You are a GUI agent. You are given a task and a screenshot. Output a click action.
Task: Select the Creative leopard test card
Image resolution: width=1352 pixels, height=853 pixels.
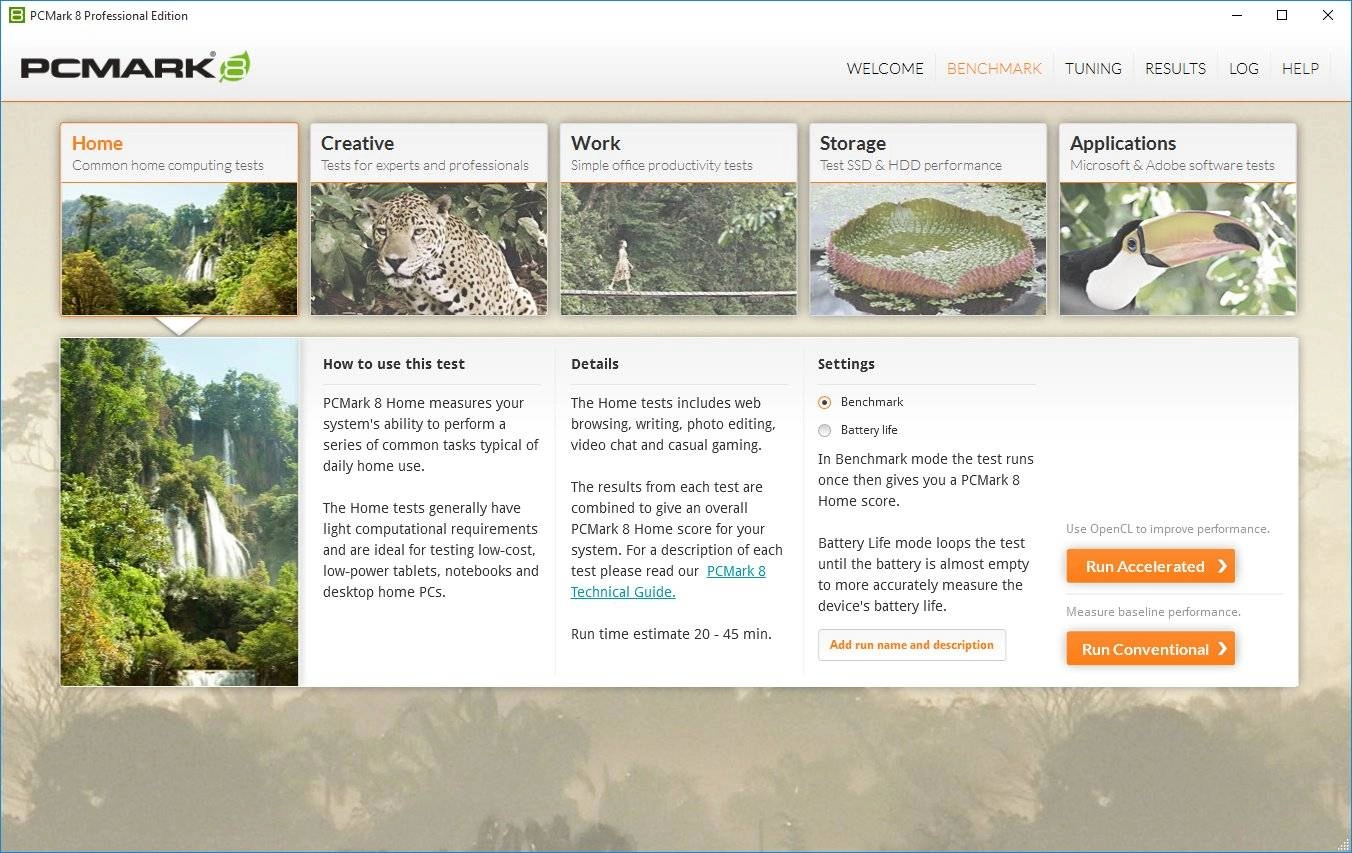click(x=429, y=219)
